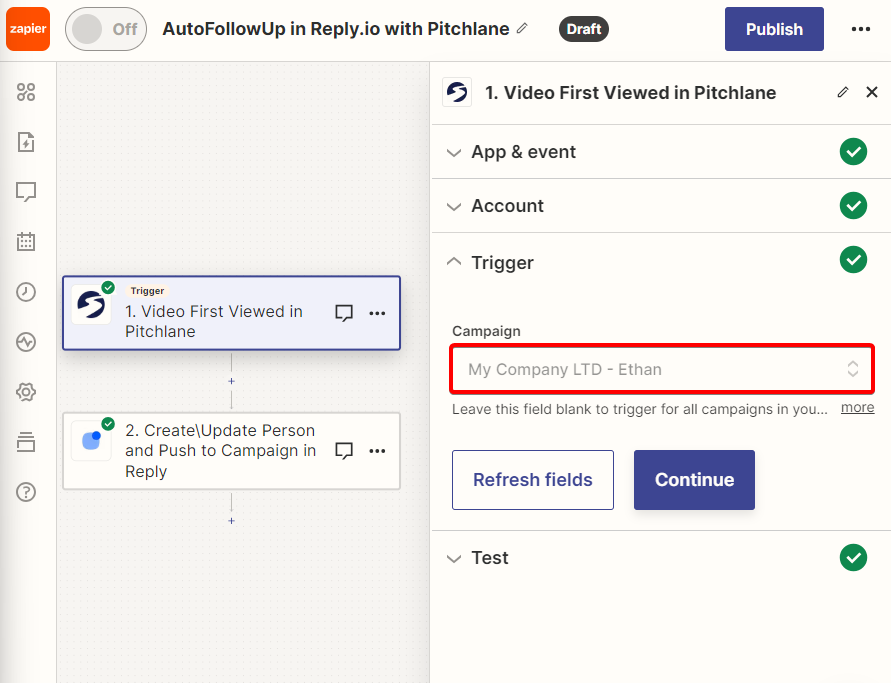Open the settings gear icon in sidebar

tap(26, 392)
